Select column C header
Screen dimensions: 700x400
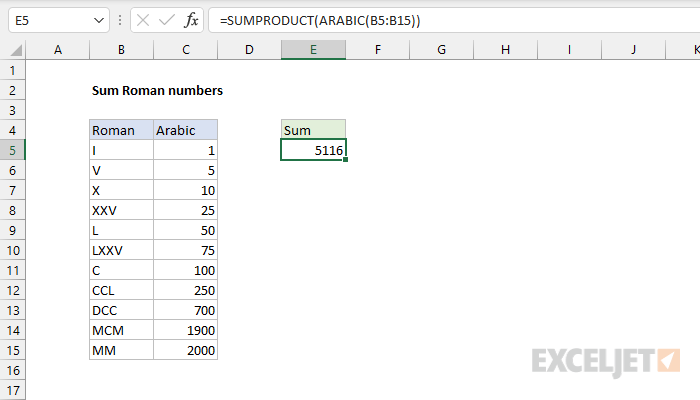coord(186,50)
